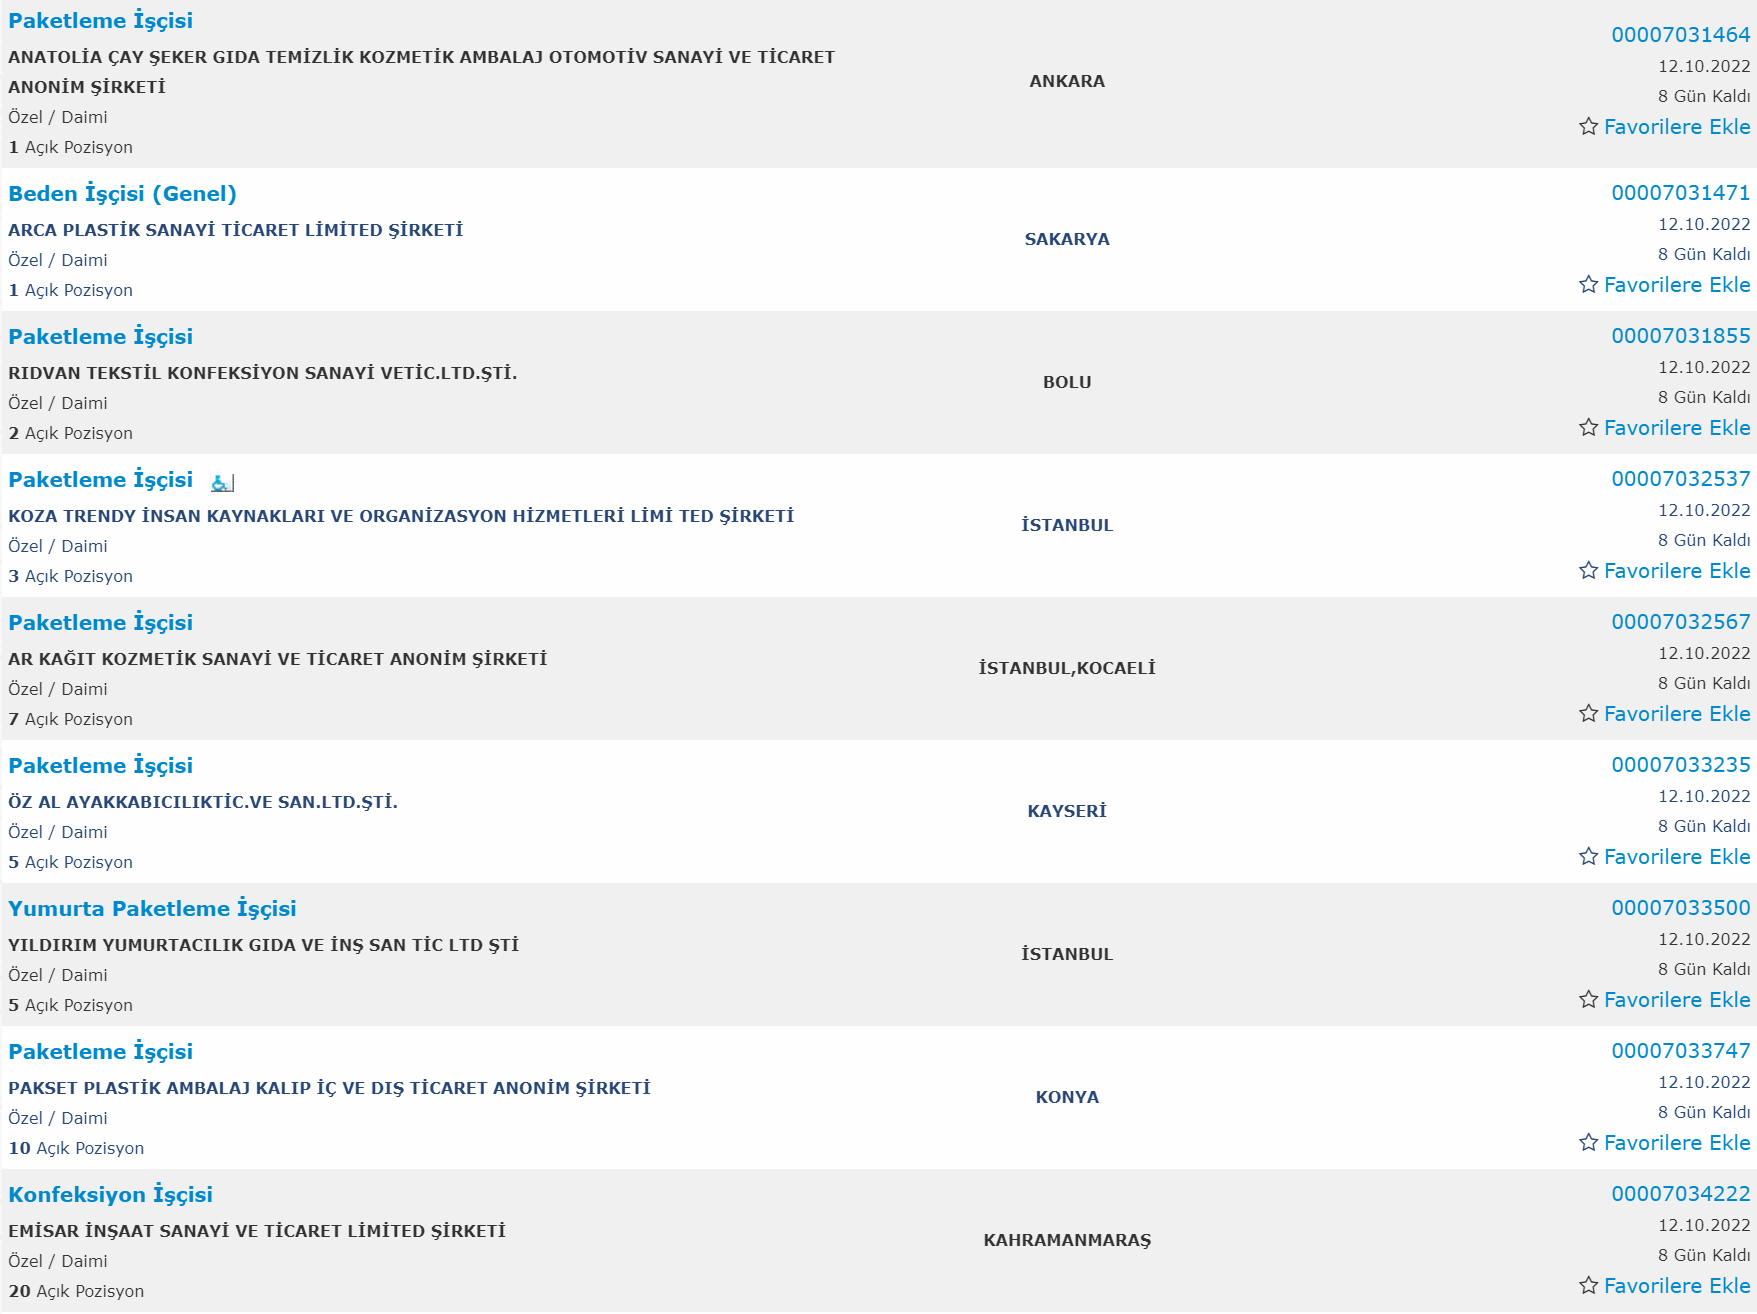Open the Yumurta Paketleme İşçisi posting
The image size is (1757, 1314).
pos(152,908)
